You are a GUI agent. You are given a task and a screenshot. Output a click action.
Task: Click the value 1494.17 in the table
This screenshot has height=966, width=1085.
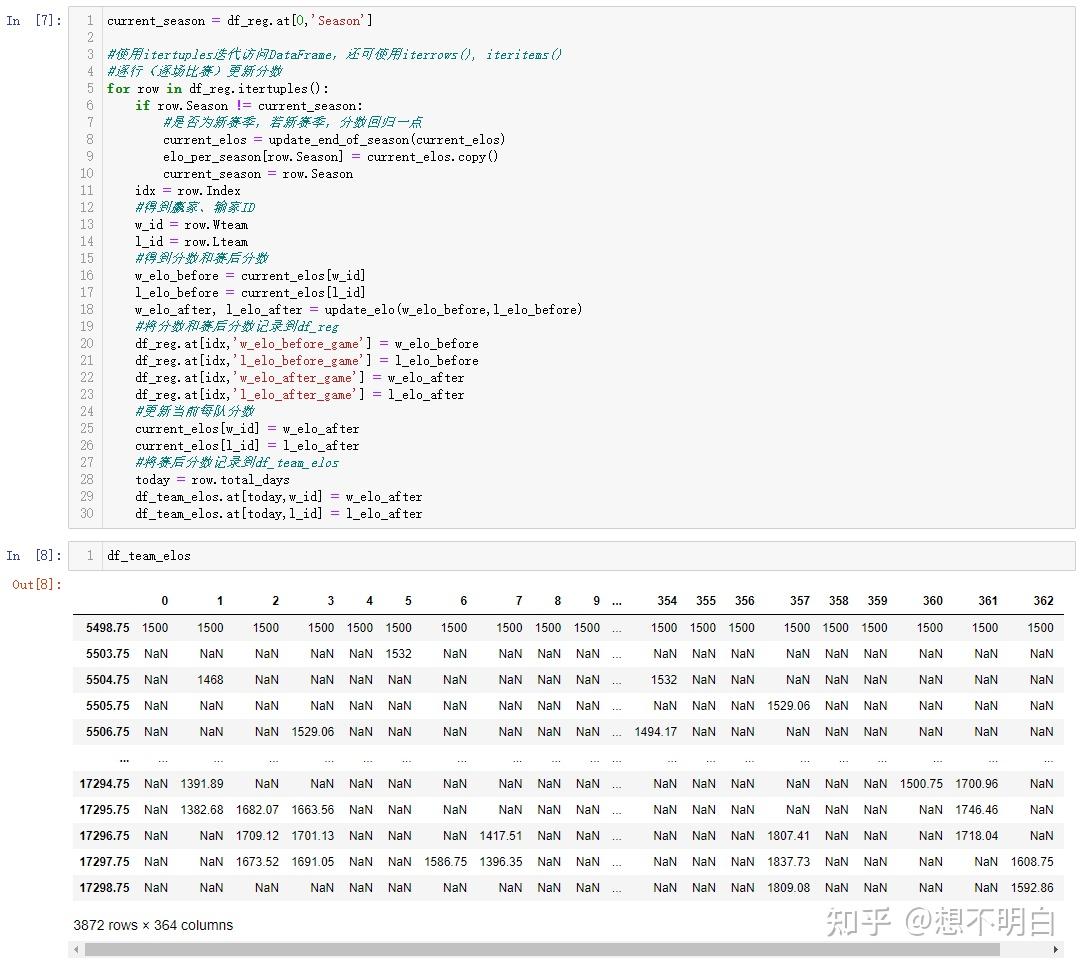tap(659, 732)
